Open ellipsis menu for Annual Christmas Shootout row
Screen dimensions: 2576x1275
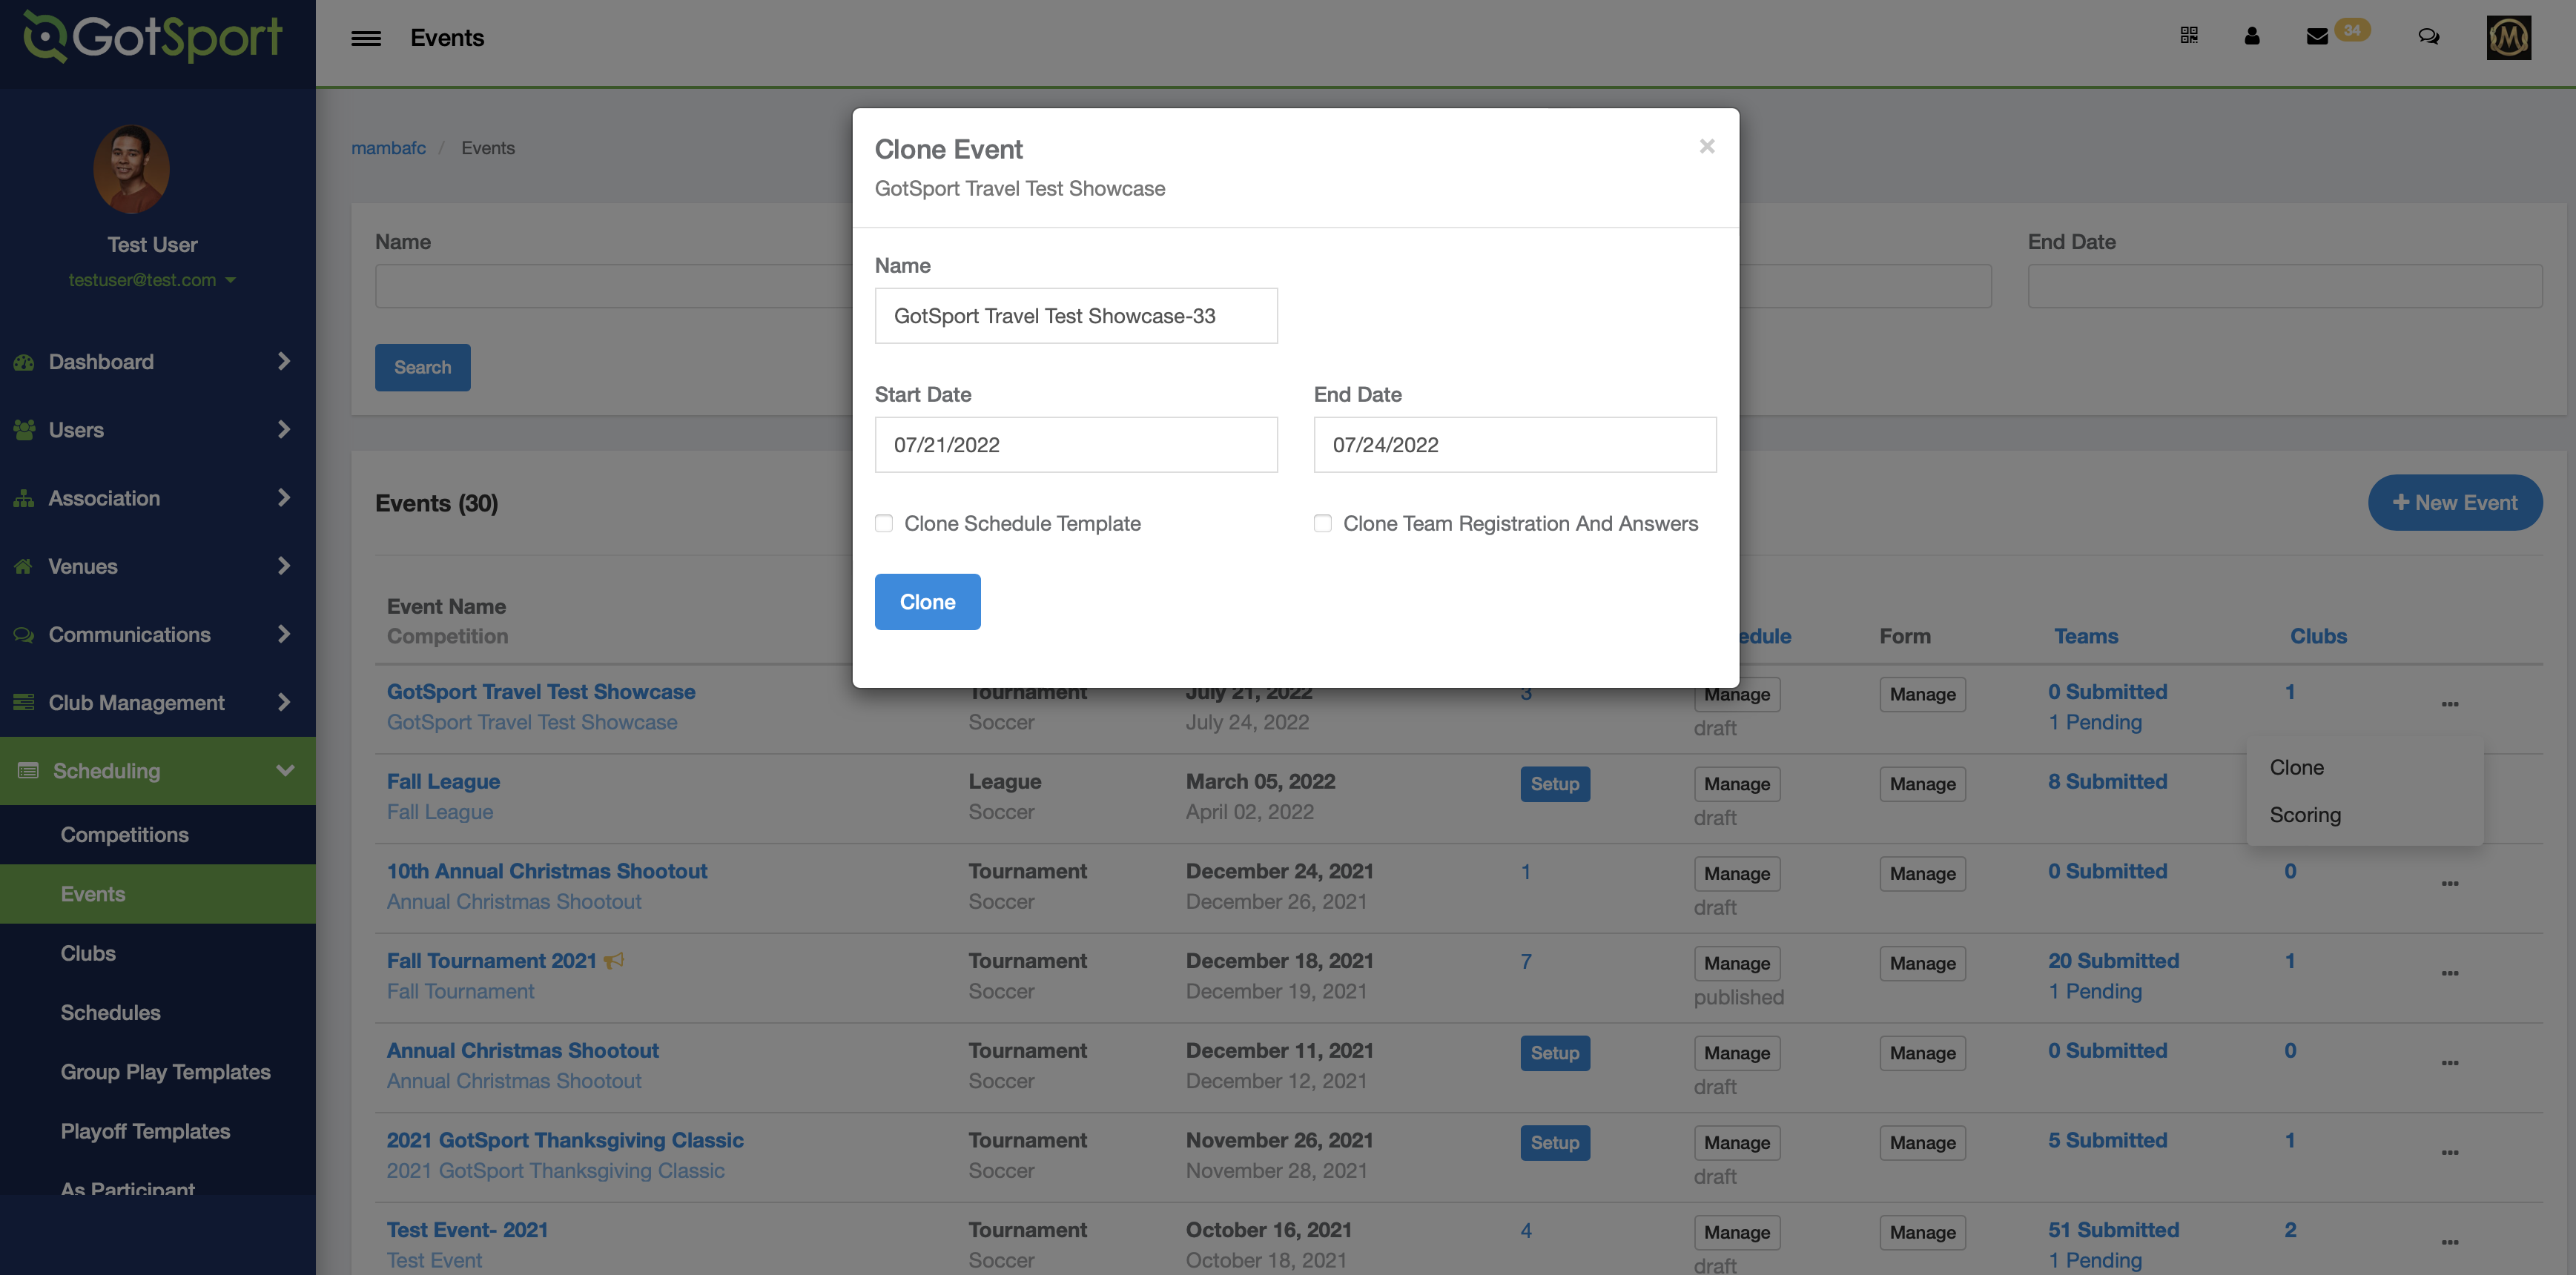click(2450, 1063)
